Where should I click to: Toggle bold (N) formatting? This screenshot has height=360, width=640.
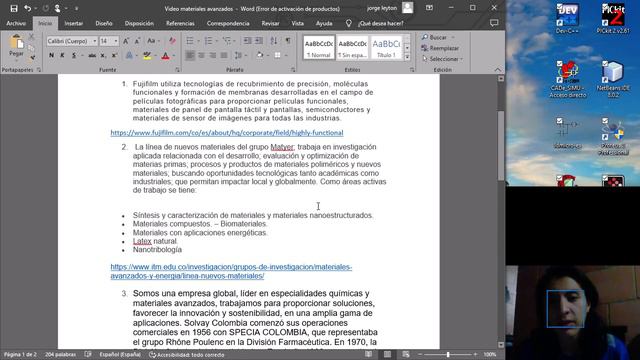point(51,56)
